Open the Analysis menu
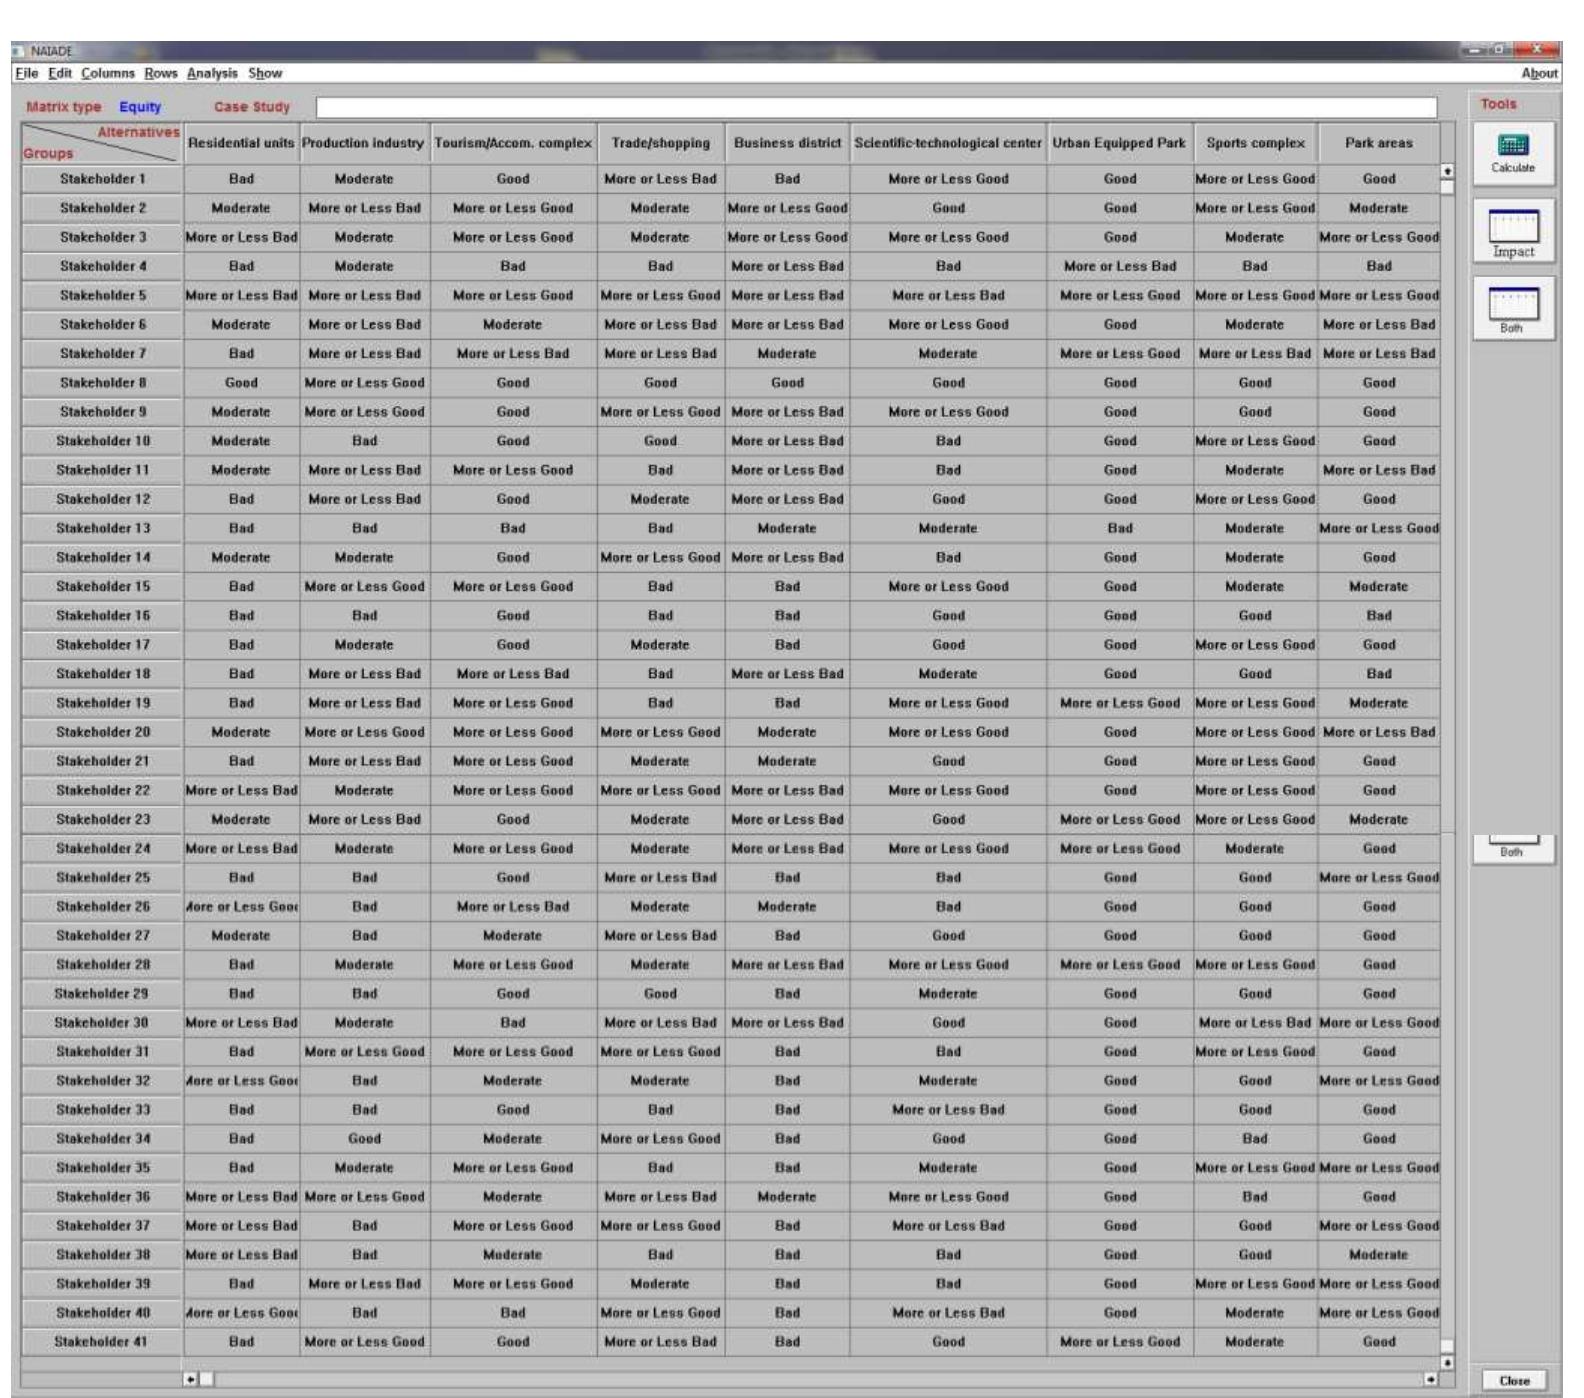The image size is (1584, 1398). (x=213, y=73)
